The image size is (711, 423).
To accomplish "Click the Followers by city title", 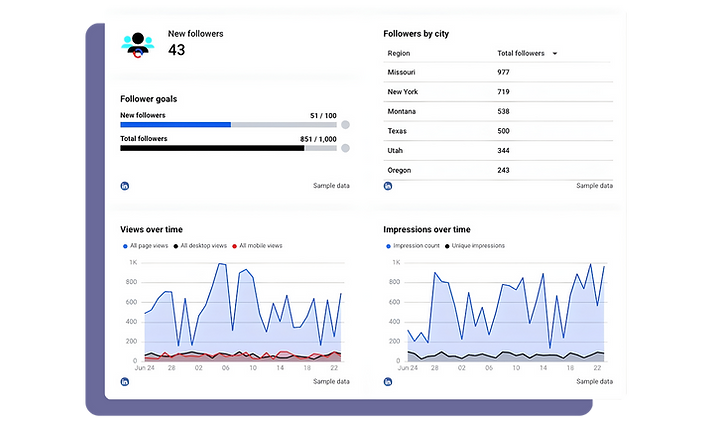I will 416,34.
